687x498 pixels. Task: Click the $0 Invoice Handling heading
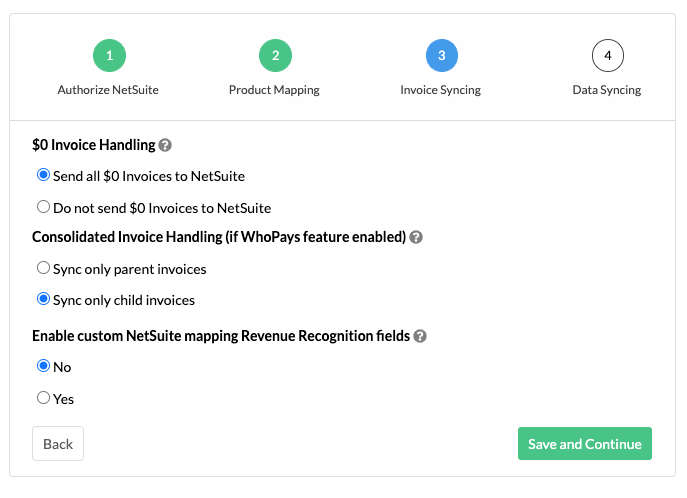(94, 145)
